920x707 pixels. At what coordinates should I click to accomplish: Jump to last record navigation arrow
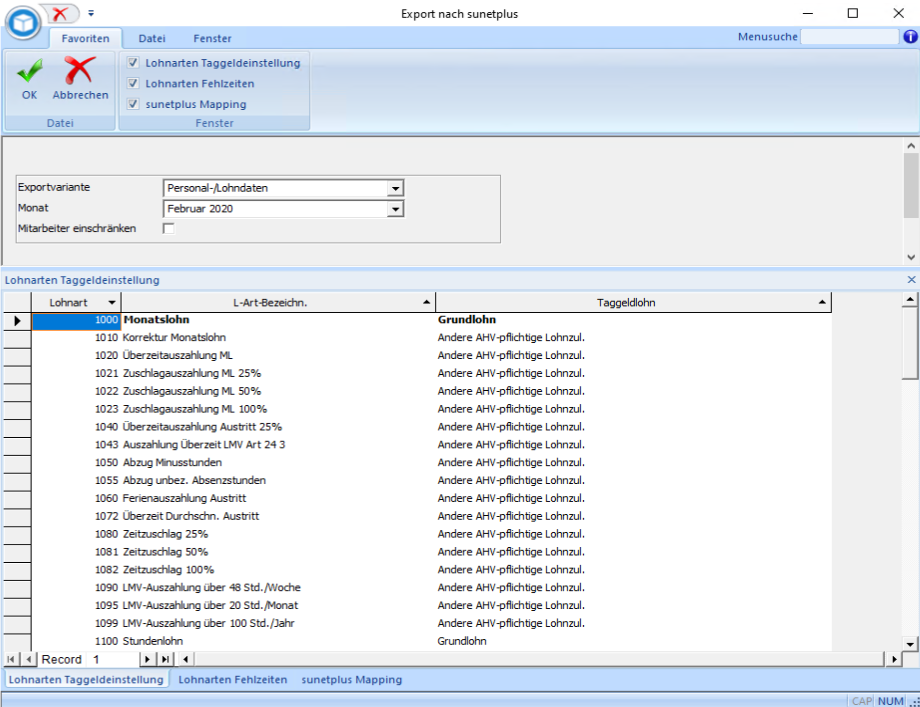coord(165,660)
